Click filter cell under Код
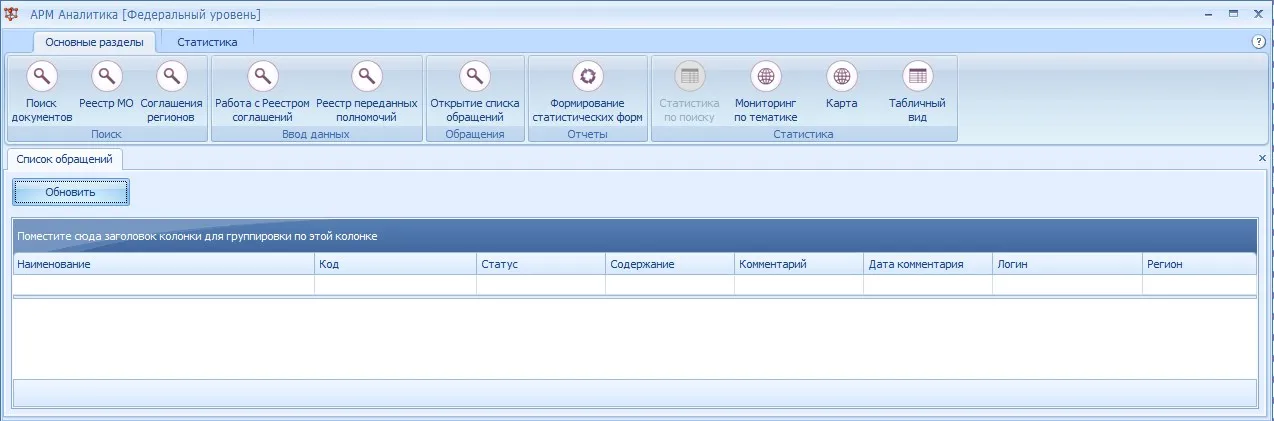 (x=395, y=285)
